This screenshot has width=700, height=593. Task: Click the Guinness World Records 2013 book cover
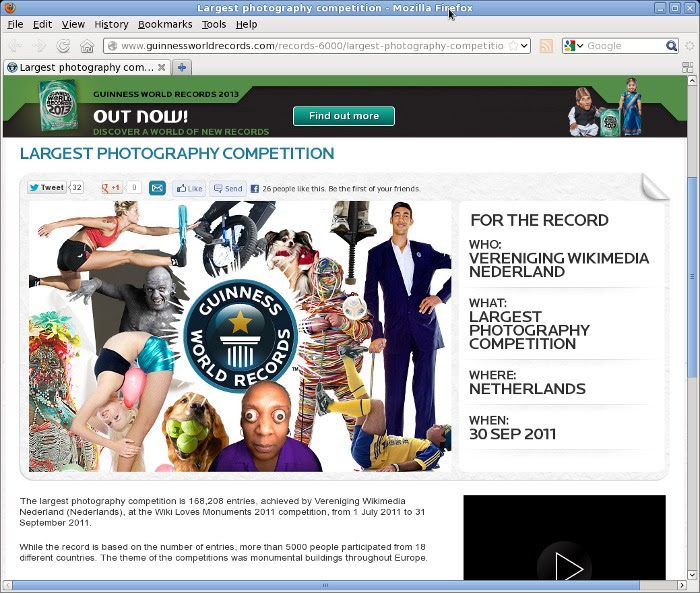click(x=58, y=105)
